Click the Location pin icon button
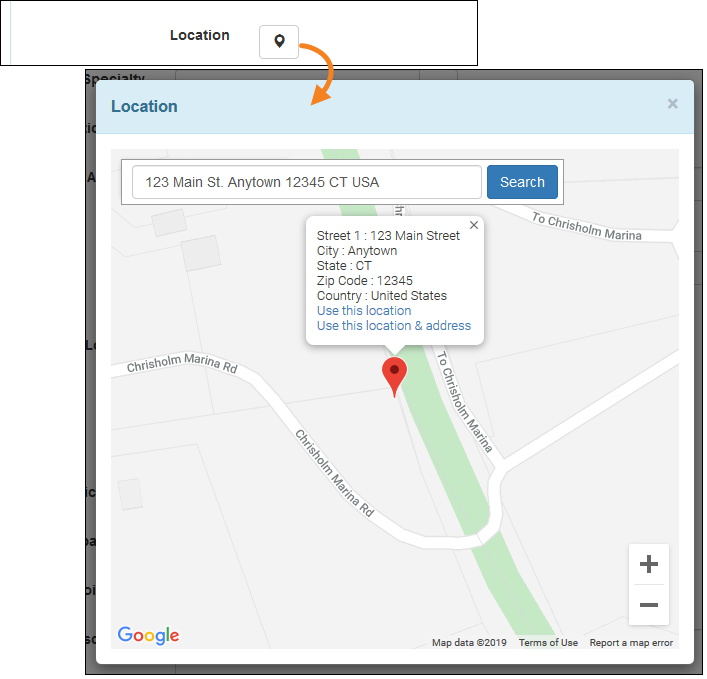 [x=279, y=41]
